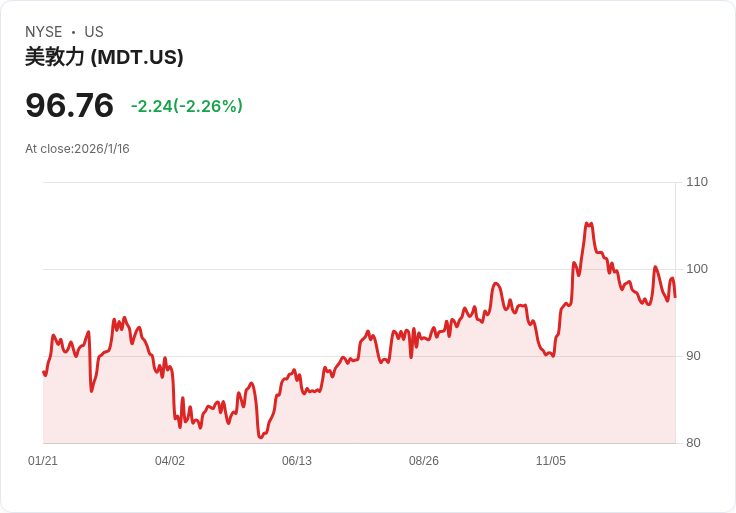
Task: Click the 08/26 date on x-axis
Action: pos(424,461)
